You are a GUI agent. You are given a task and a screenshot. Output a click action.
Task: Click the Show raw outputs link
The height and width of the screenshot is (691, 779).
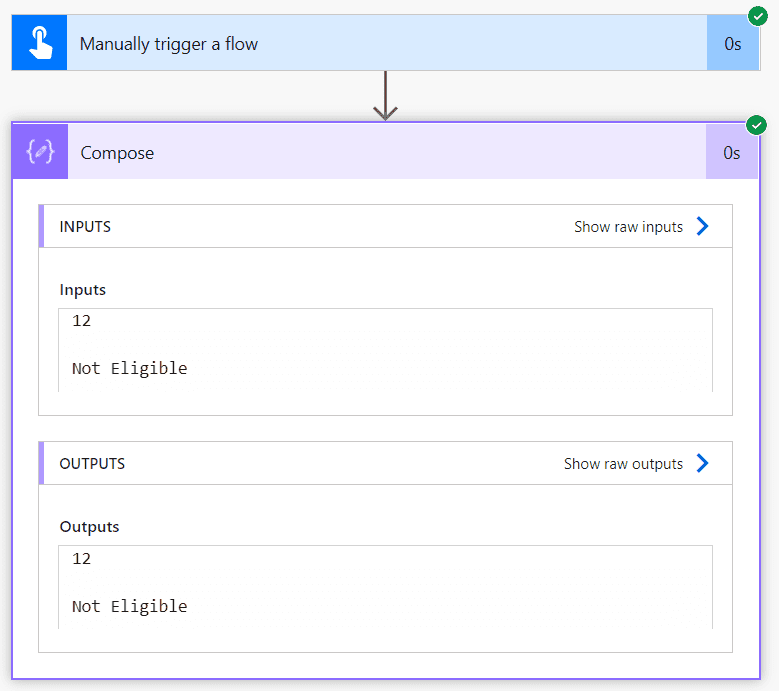tap(623, 463)
